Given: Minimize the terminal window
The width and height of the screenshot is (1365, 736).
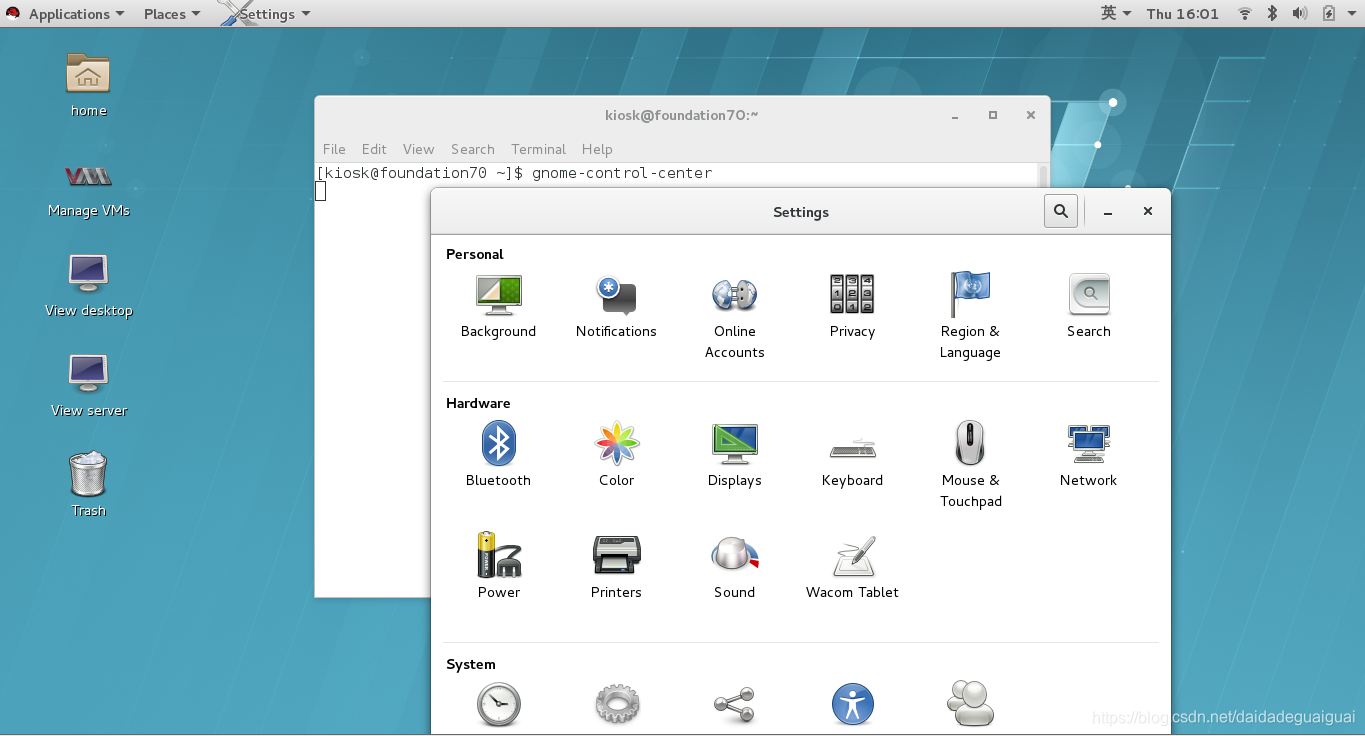Looking at the screenshot, I should (955, 115).
